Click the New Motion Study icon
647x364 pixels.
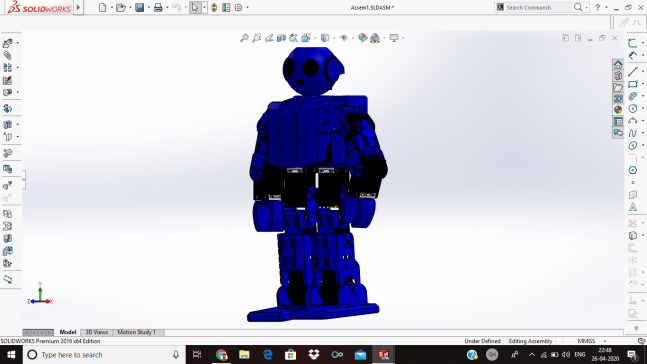7,153
